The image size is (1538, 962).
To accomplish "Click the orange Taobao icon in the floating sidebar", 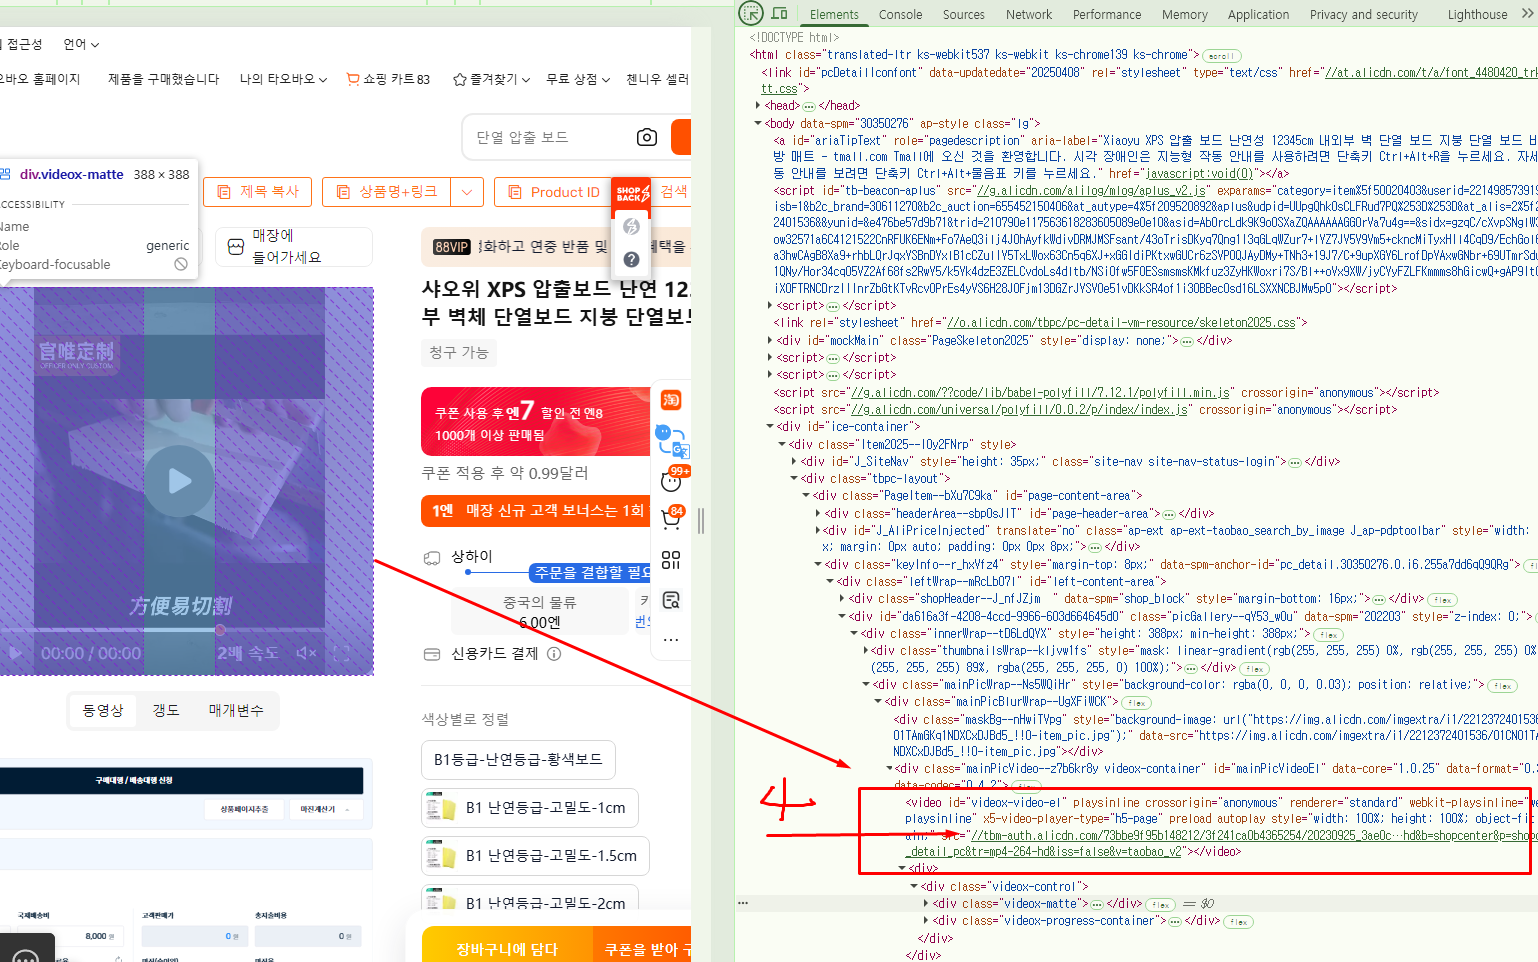I will tap(671, 400).
